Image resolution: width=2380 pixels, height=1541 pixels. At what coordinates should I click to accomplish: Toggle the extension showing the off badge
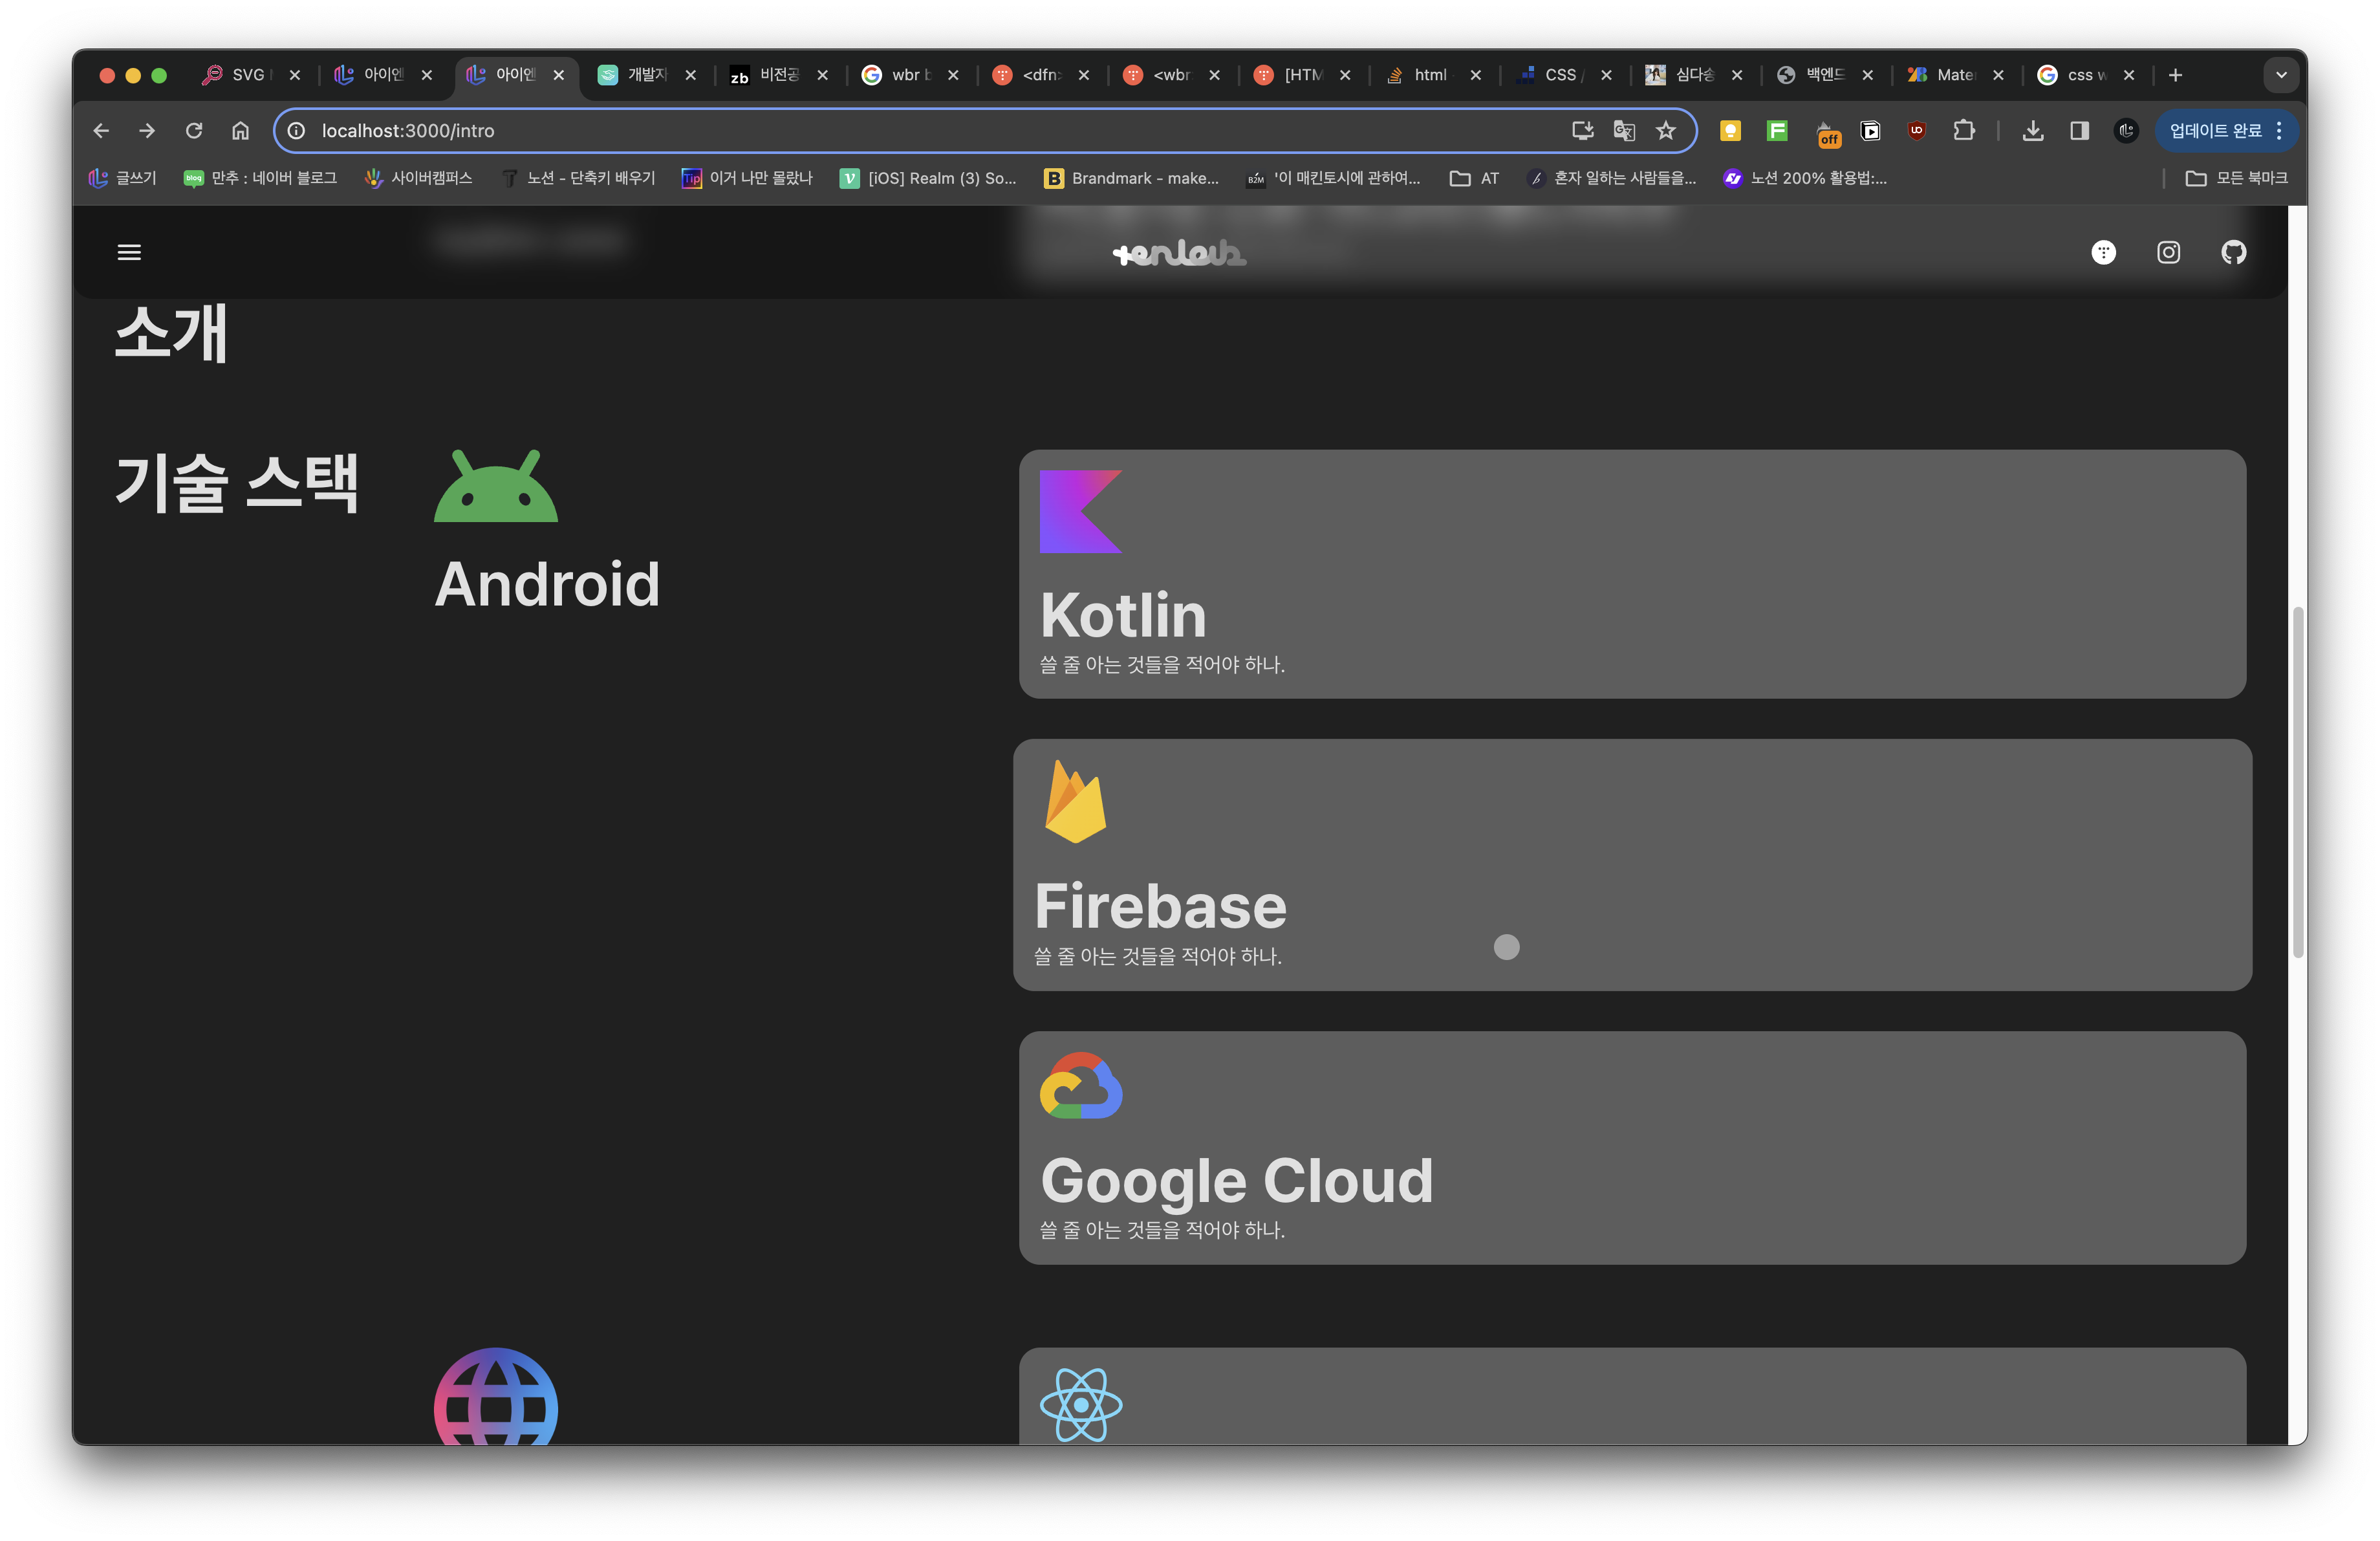[1827, 133]
